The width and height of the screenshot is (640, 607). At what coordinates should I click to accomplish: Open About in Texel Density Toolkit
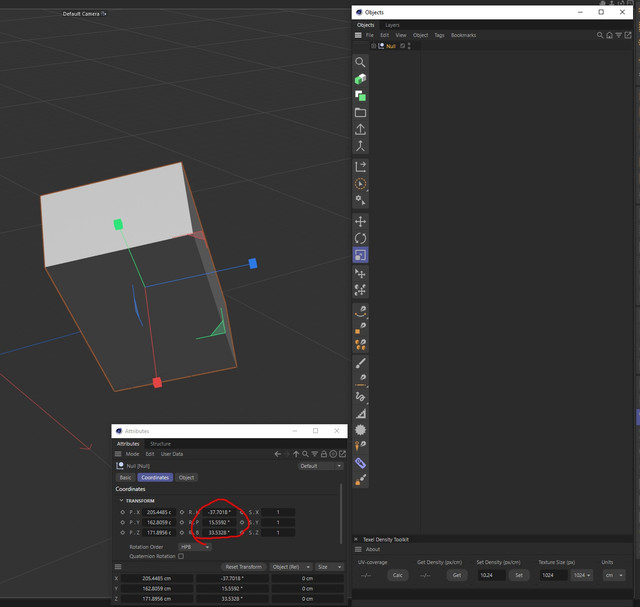click(373, 549)
